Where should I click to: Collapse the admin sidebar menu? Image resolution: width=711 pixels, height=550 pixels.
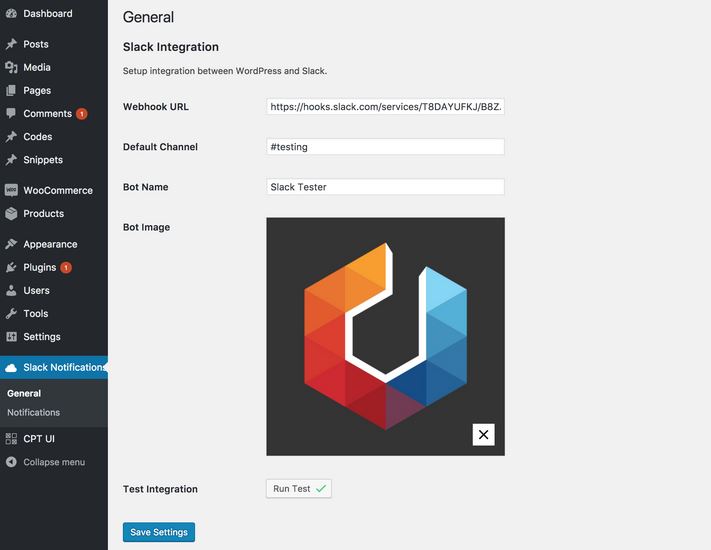(54, 462)
